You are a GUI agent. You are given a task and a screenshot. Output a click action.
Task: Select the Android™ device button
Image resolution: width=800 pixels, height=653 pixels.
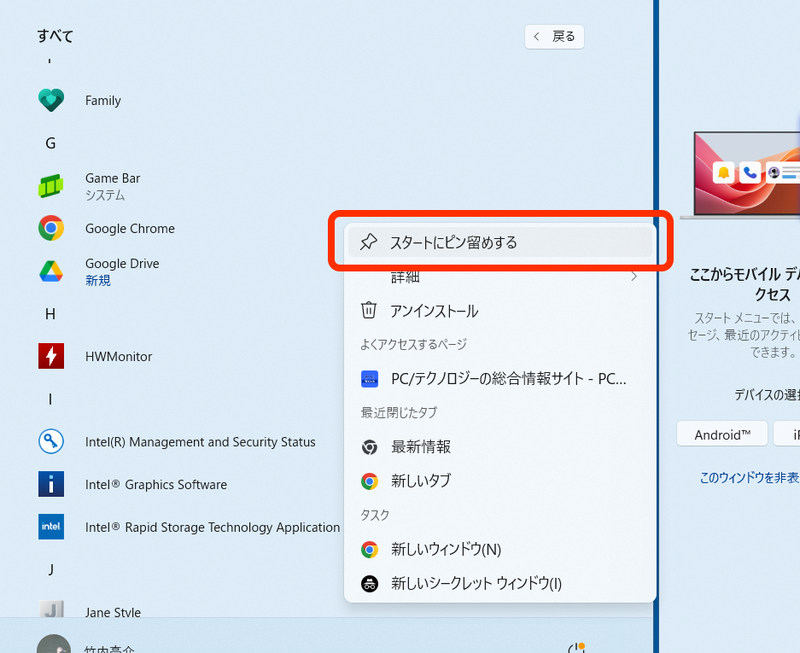[722, 433]
